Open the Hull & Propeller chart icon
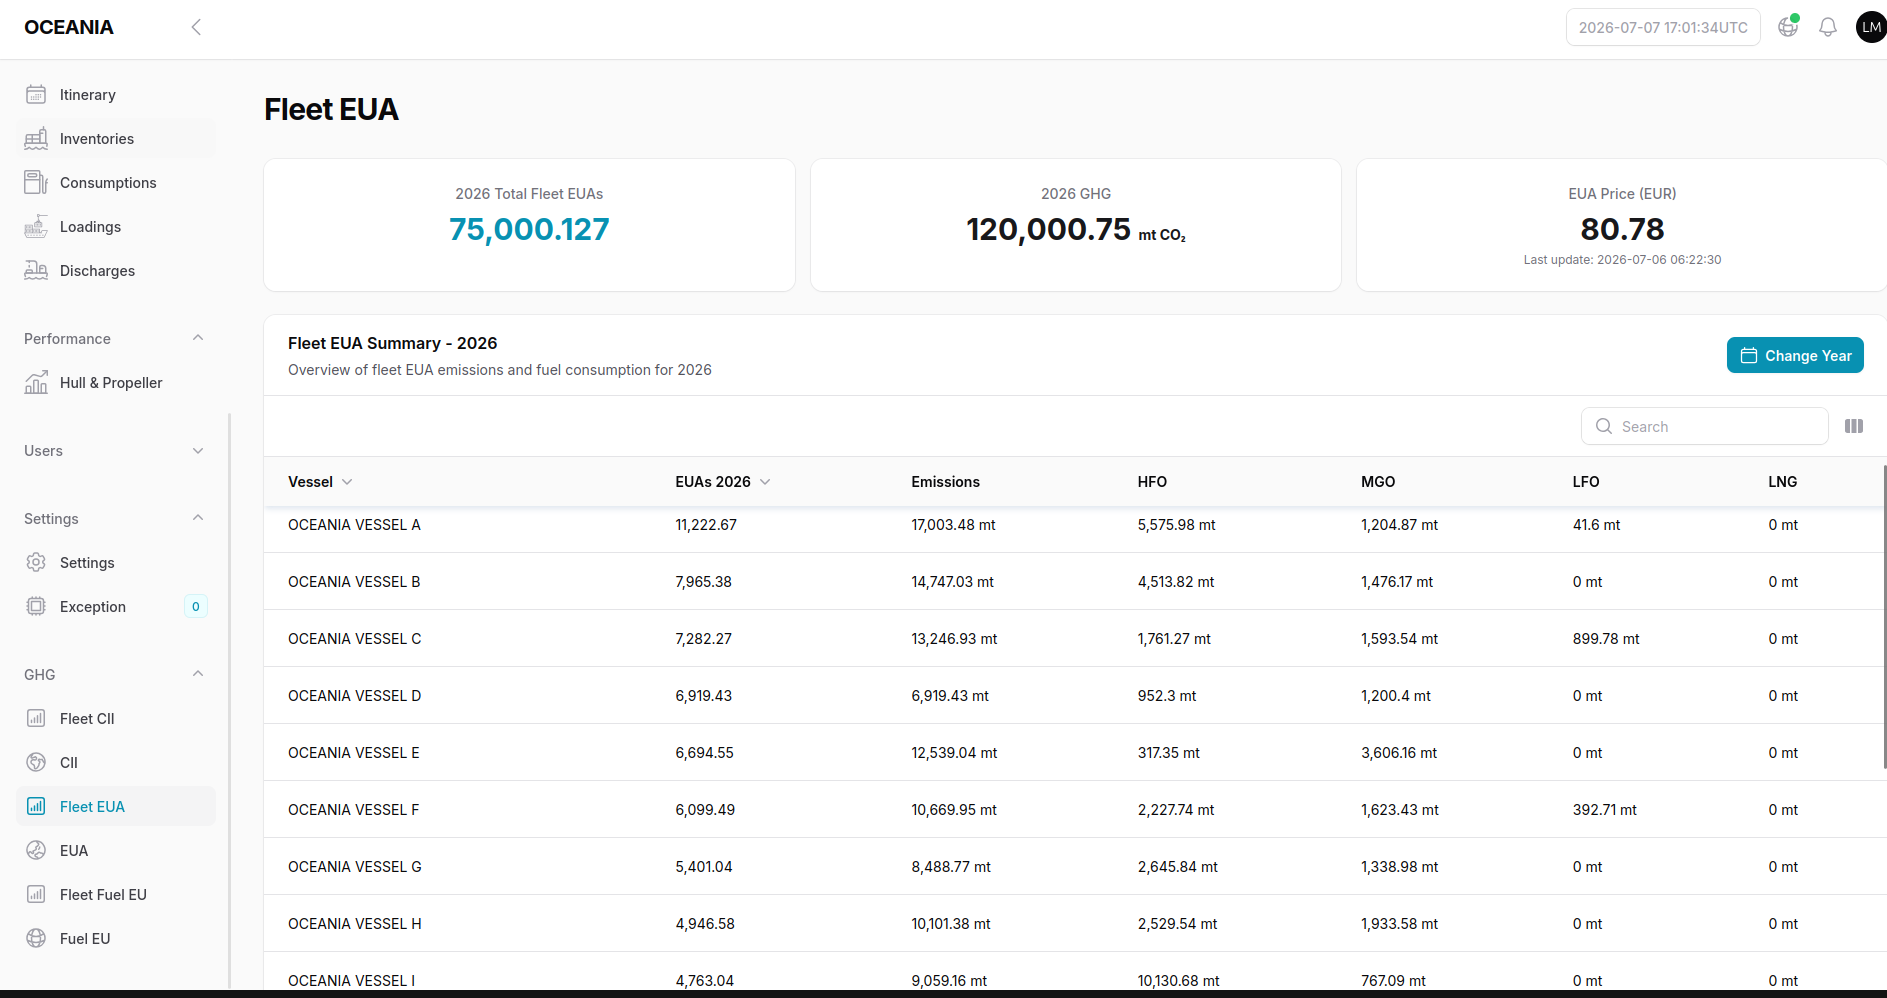Viewport: 1887px width, 998px height. pos(36,383)
